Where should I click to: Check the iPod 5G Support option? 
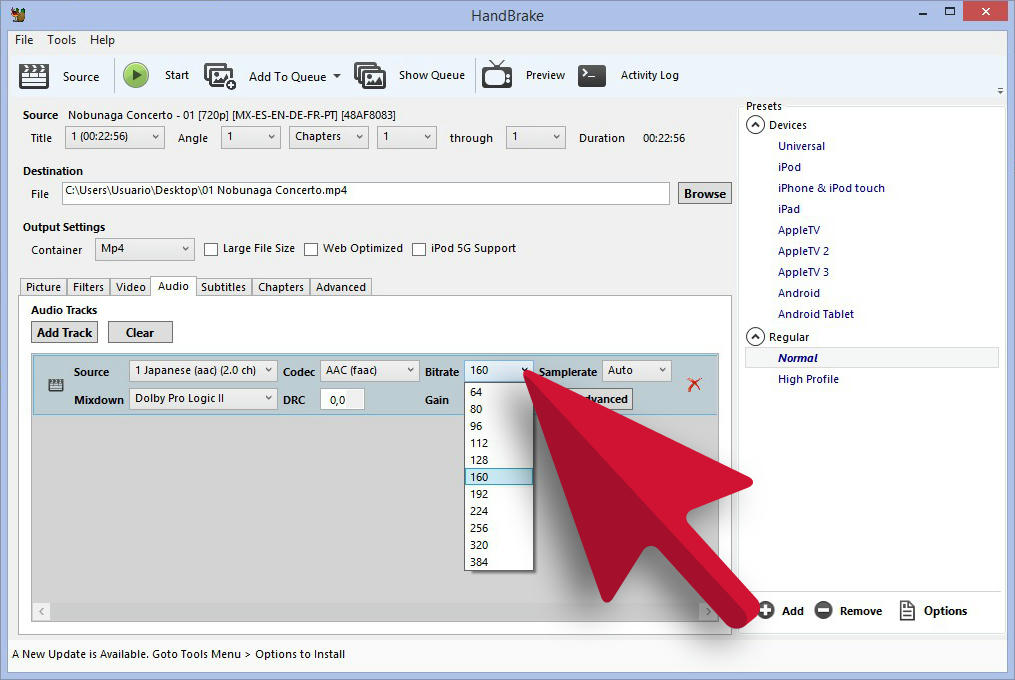419,249
